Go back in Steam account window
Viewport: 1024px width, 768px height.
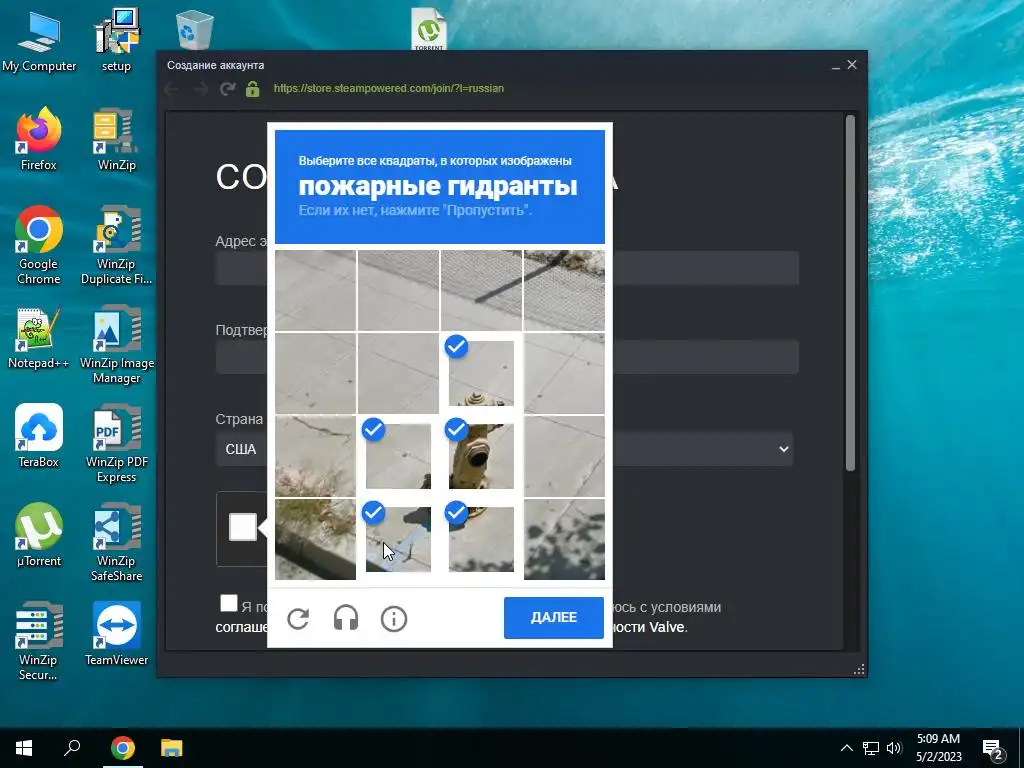coord(172,89)
